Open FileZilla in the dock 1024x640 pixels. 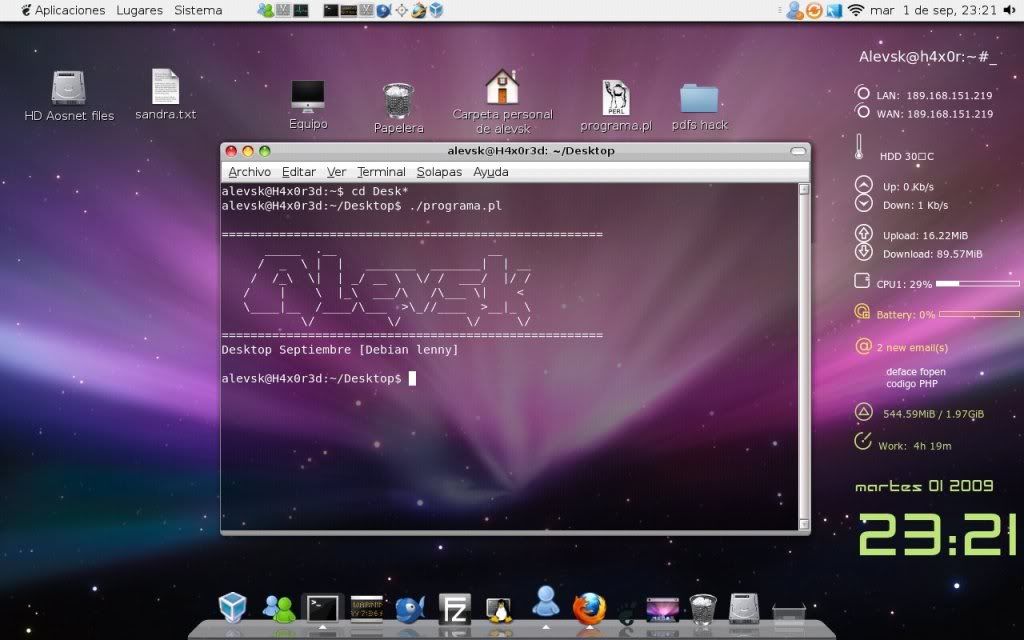[x=456, y=608]
